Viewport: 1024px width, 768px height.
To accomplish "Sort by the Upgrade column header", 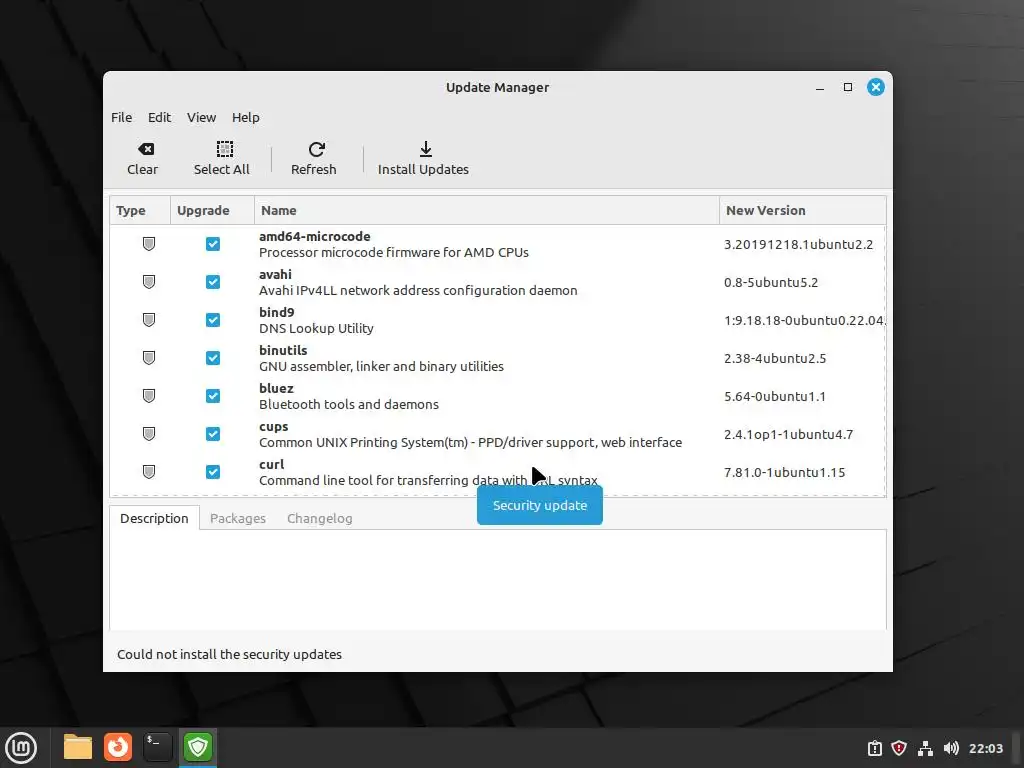I will pos(212,210).
